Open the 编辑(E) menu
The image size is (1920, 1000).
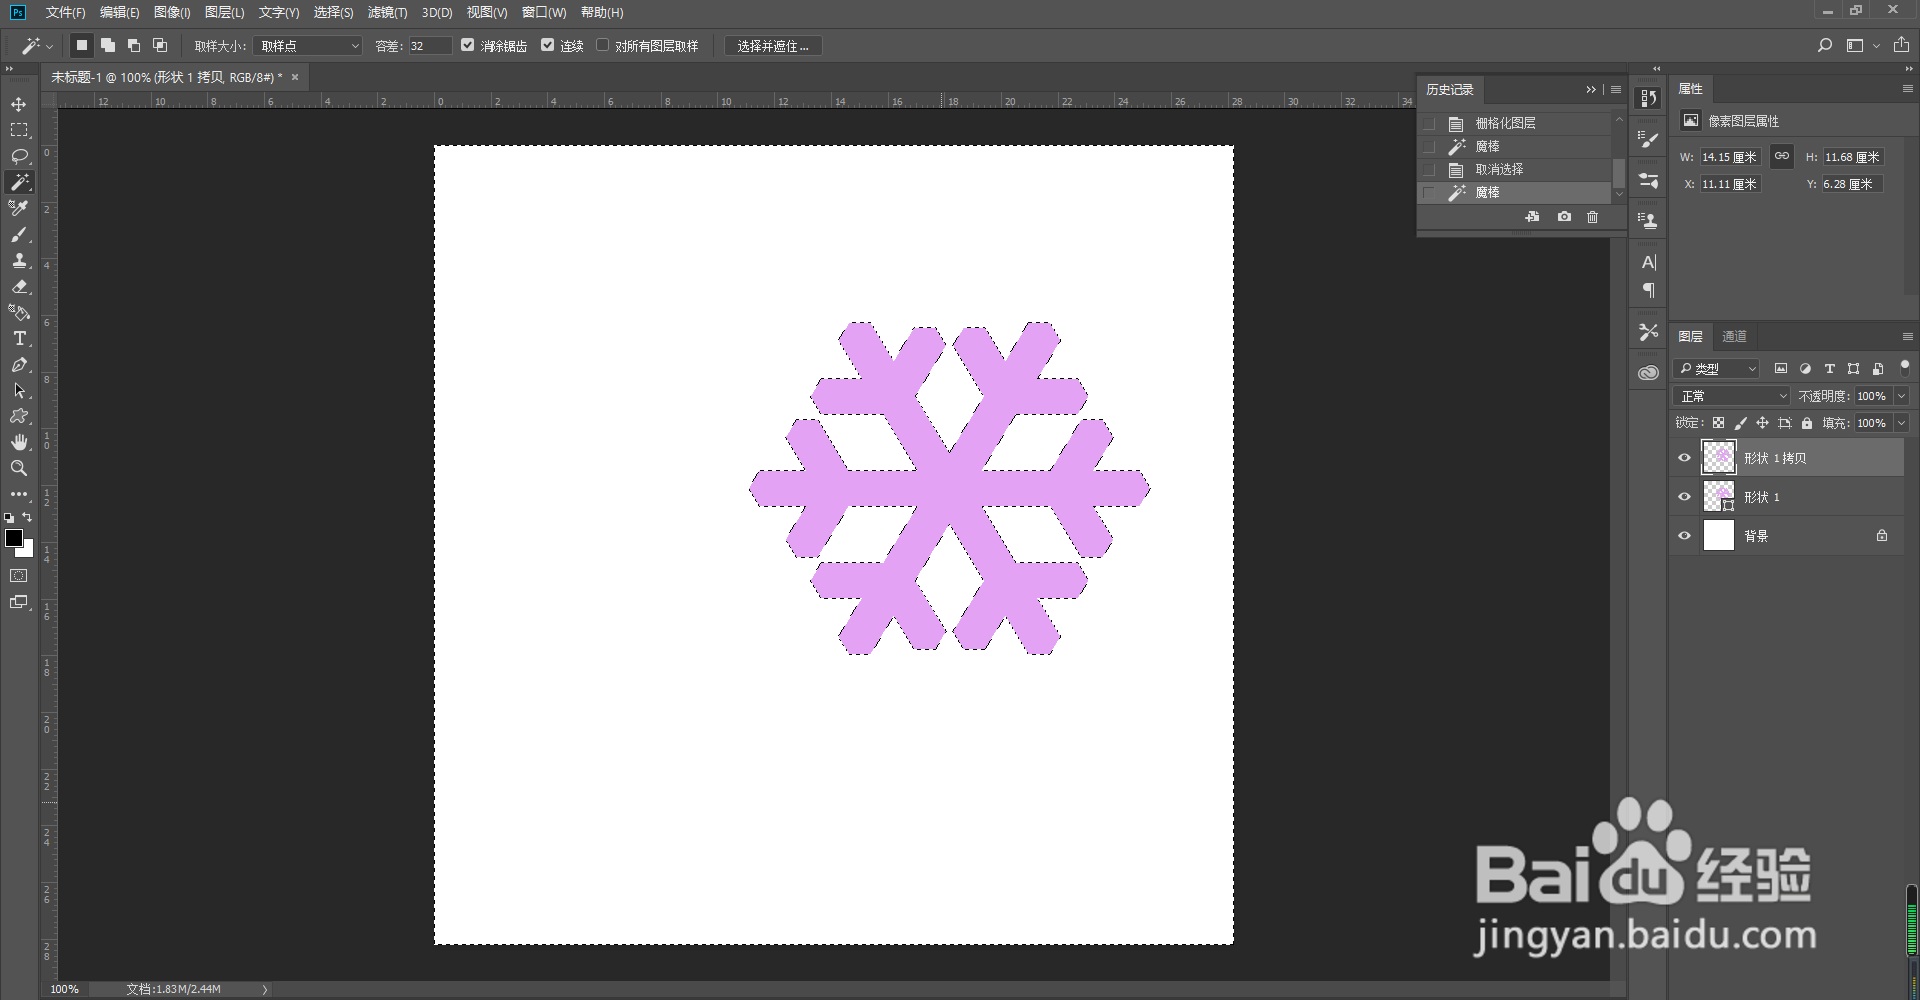(119, 13)
